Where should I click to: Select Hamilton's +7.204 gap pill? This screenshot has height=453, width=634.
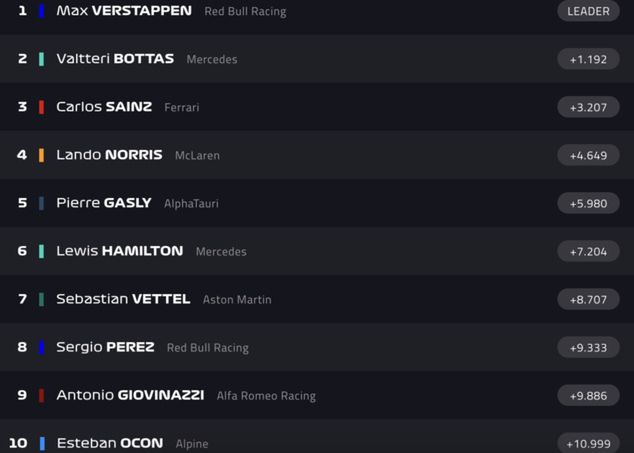click(x=588, y=251)
